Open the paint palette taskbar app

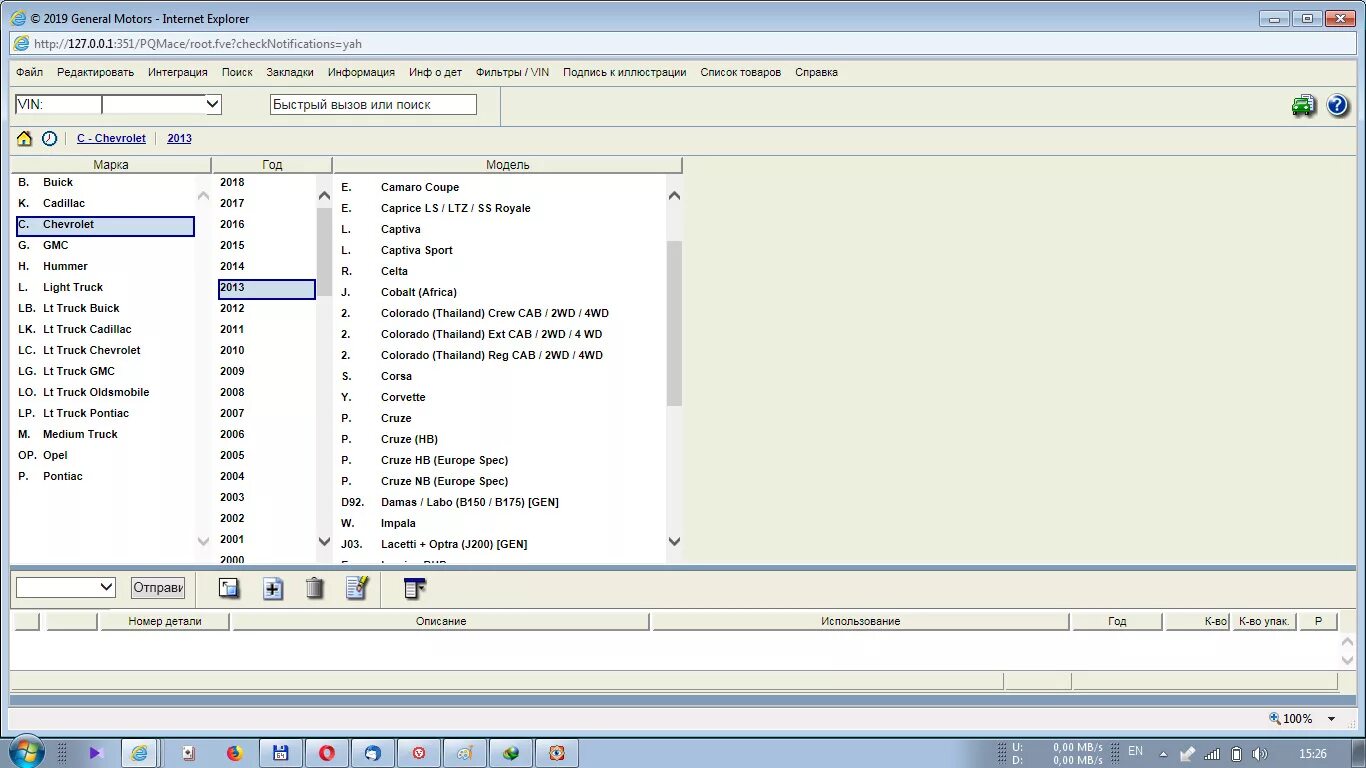point(465,753)
